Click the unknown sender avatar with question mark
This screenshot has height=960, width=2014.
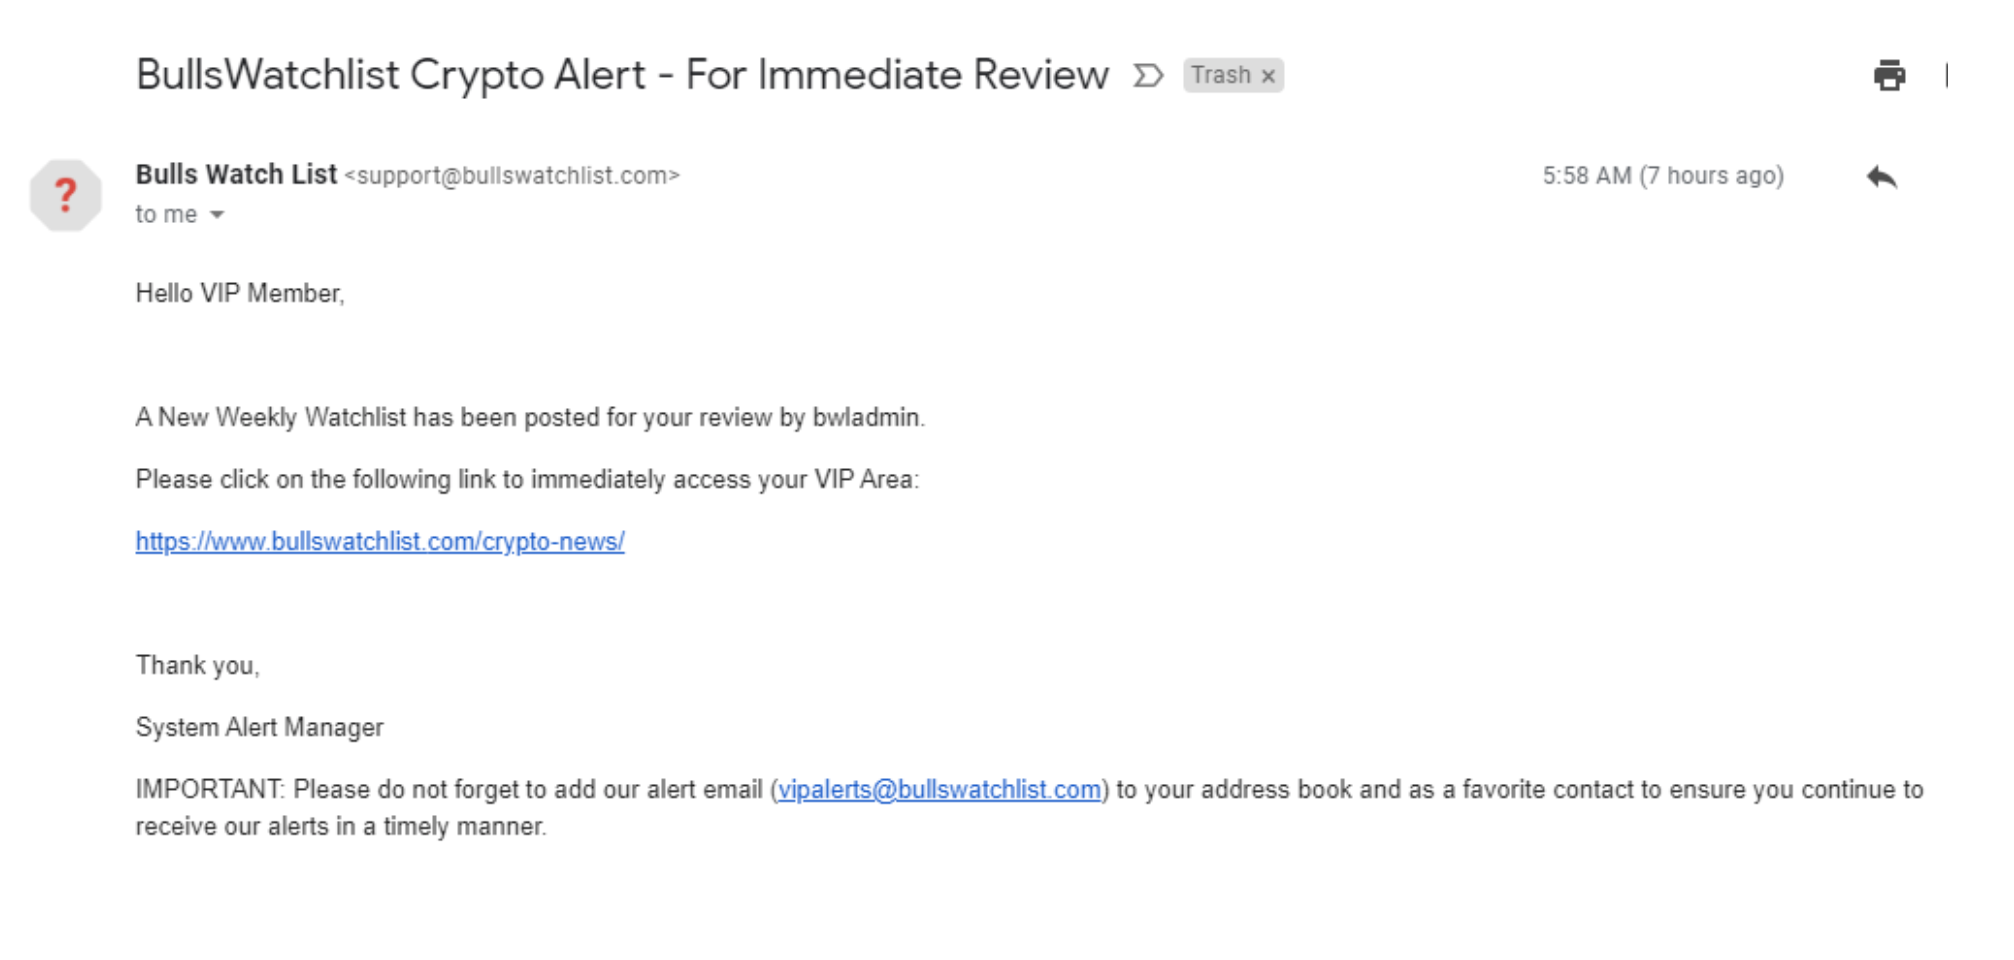pos(65,195)
